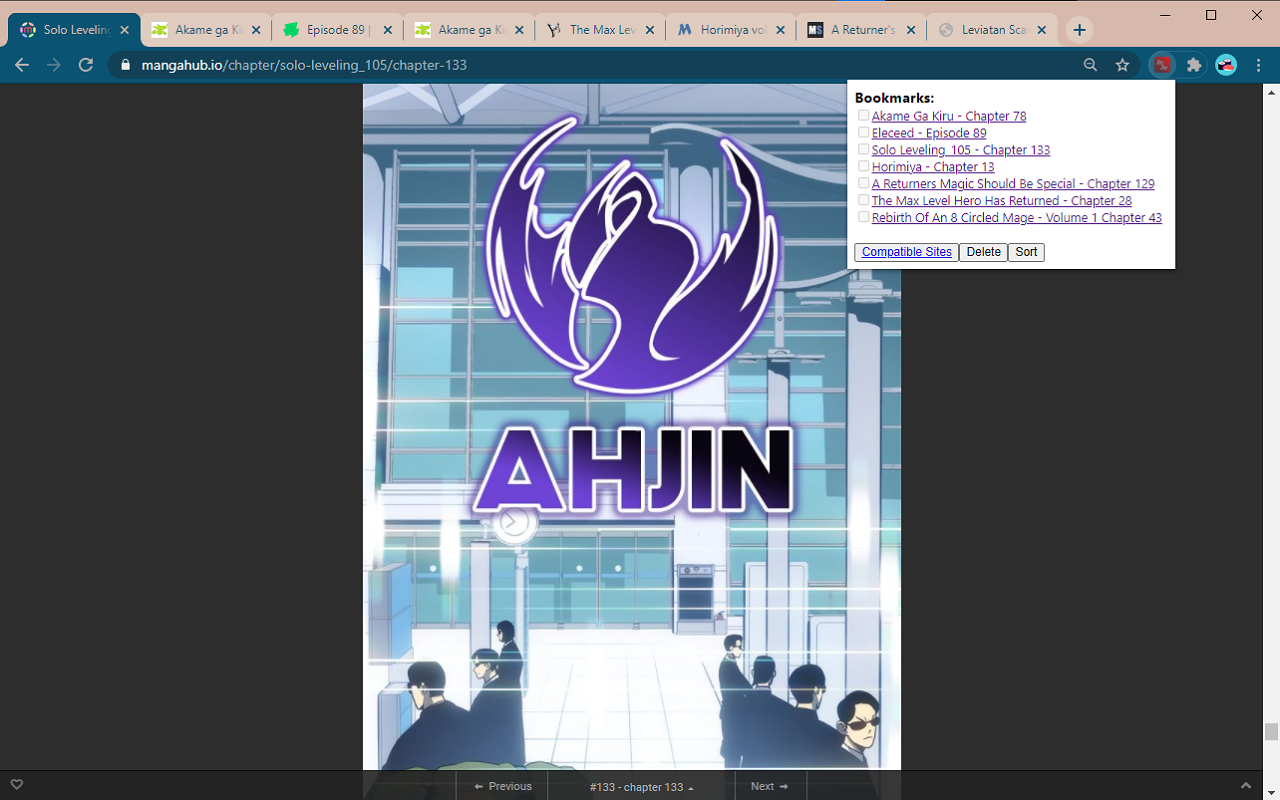This screenshot has height=800, width=1280.
Task: Tick the A Returners Magic bookmark checkbox
Action: click(x=864, y=183)
